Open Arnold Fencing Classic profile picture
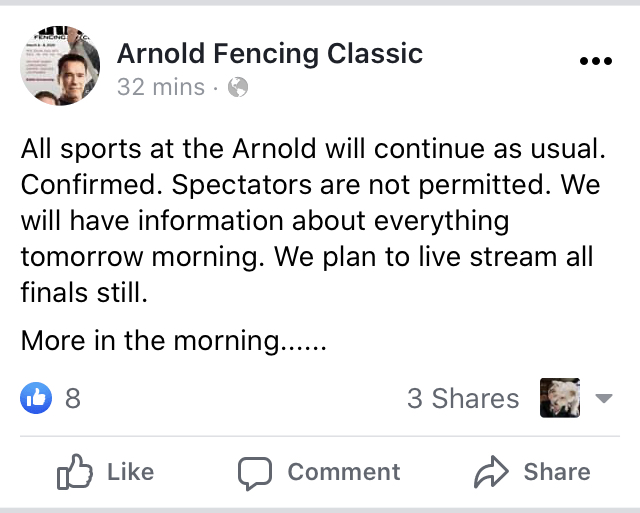 (x=60, y=64)
